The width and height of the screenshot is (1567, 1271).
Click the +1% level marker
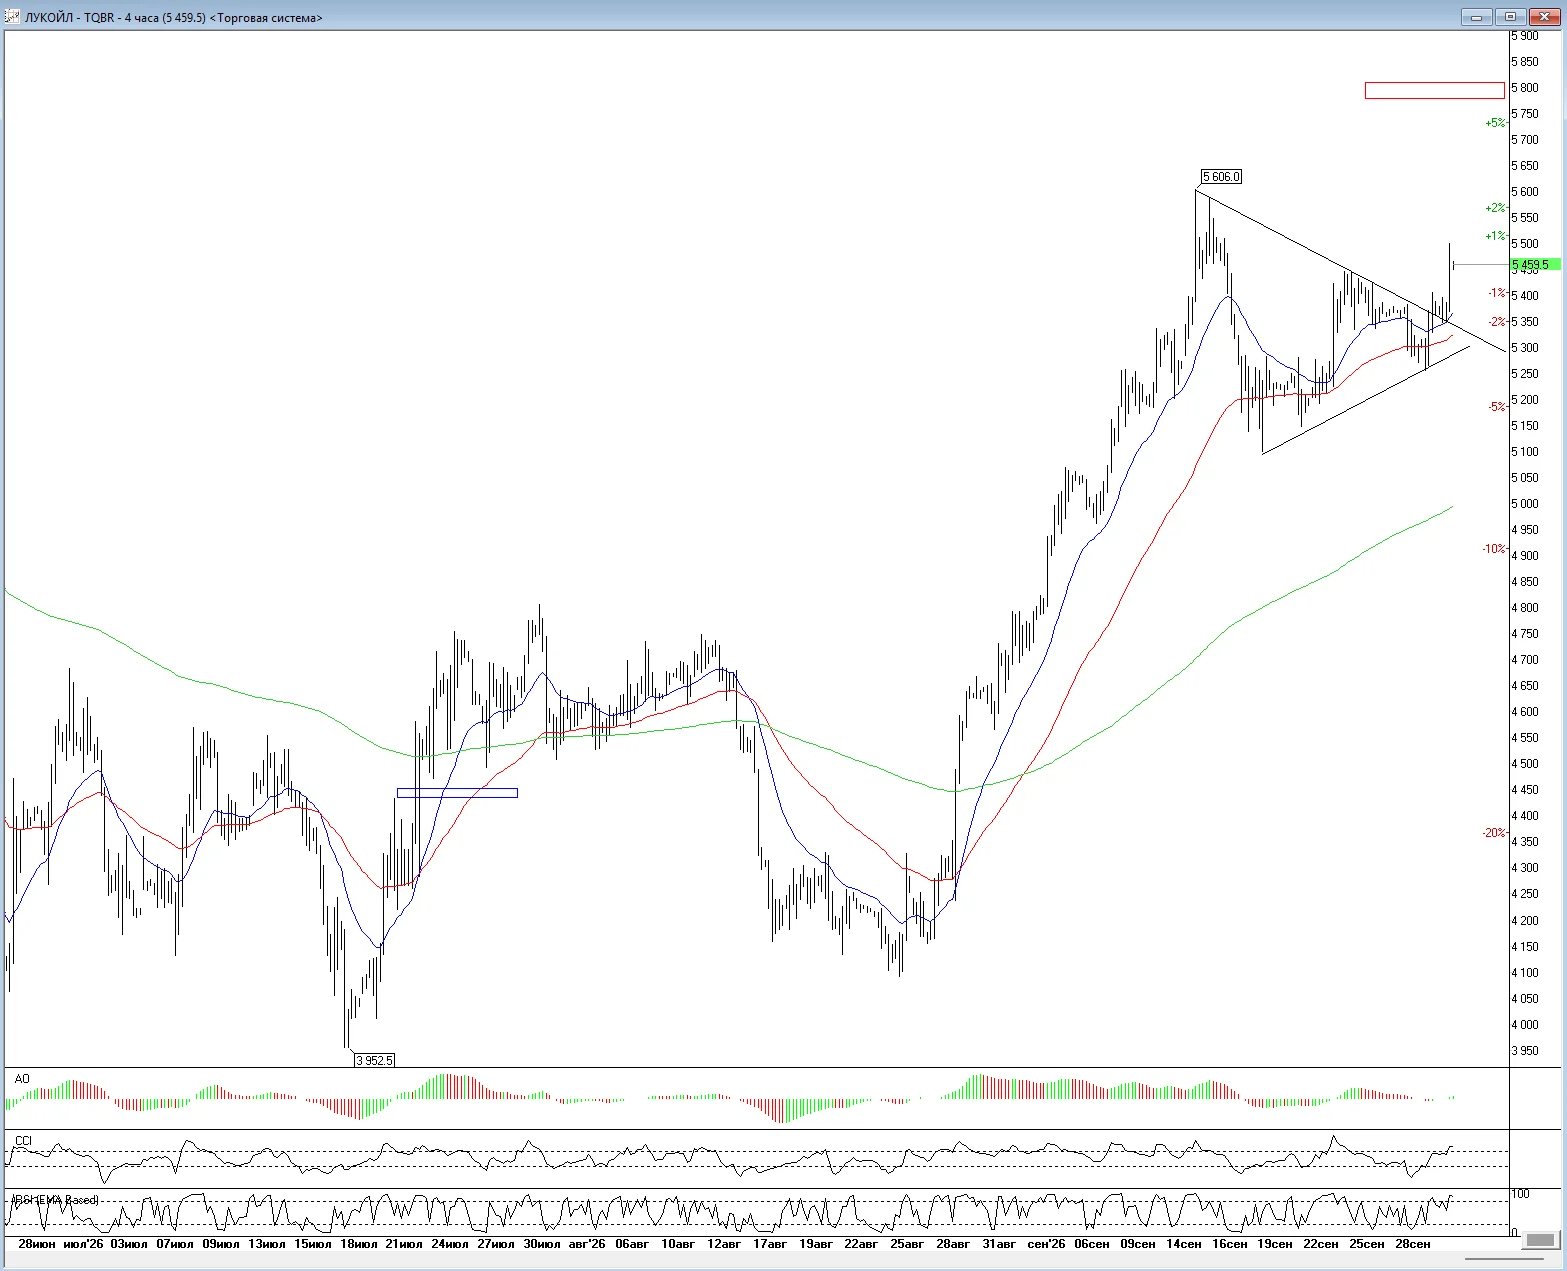(1495, 236)
